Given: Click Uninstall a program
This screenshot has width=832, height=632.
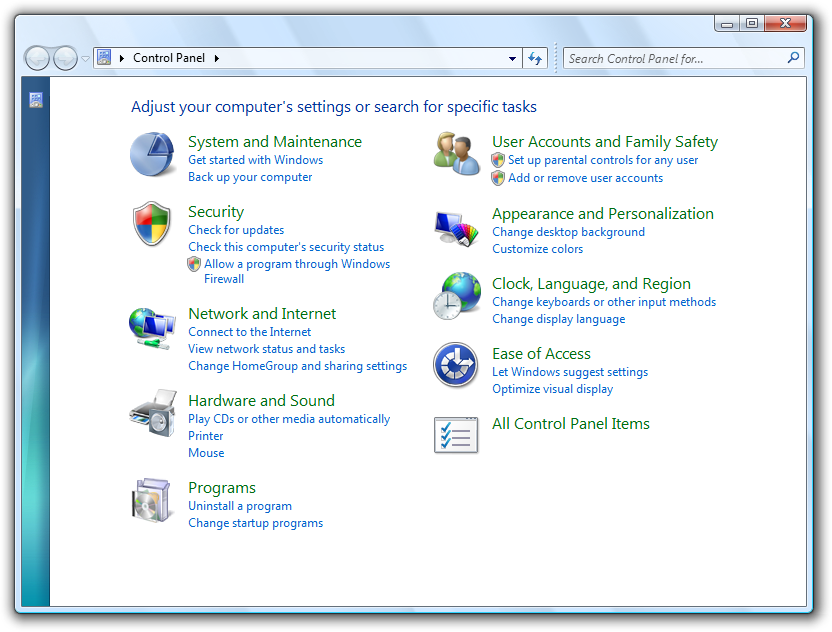Looking at the screenshot, I should pos(240,506).
